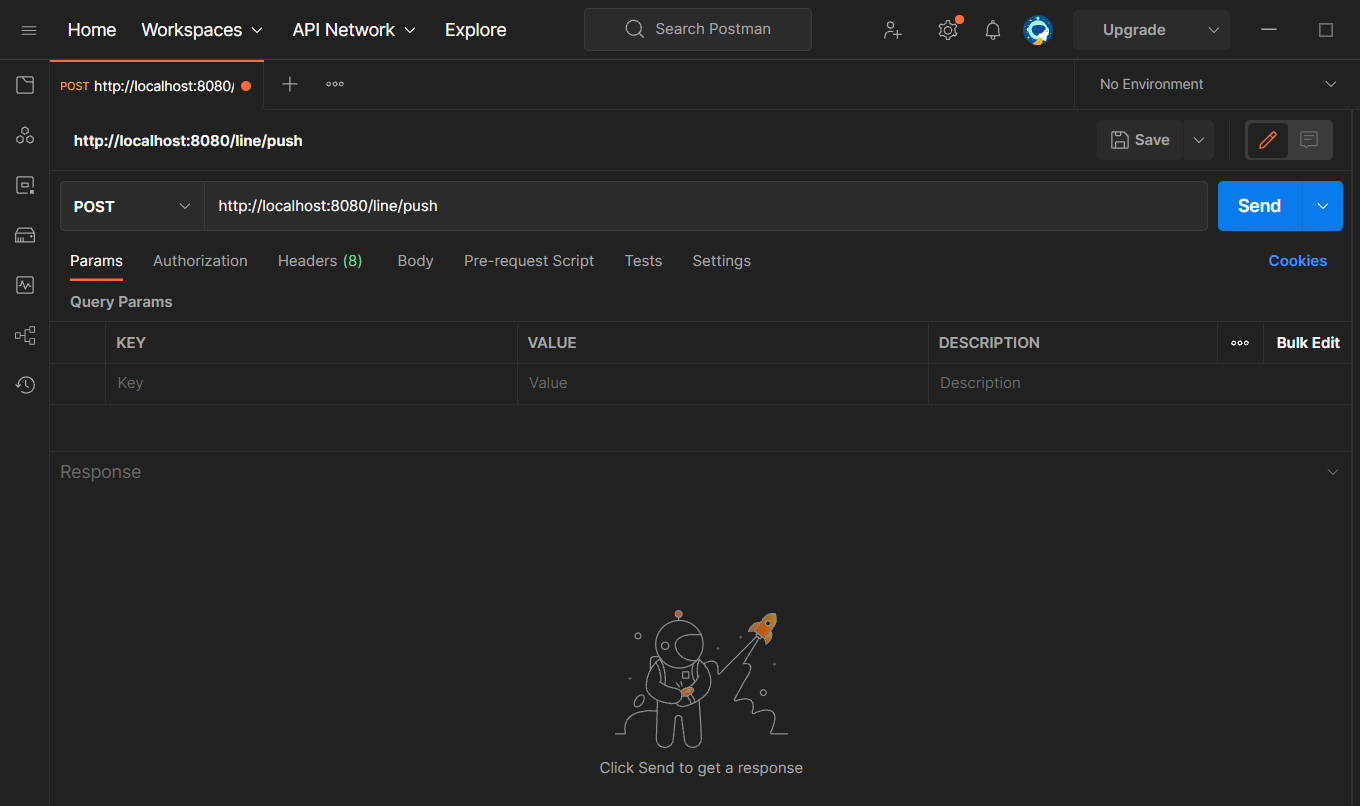Maximize the Postman window
This screenshot has width=1360, height=806.
coord(1326,30)
